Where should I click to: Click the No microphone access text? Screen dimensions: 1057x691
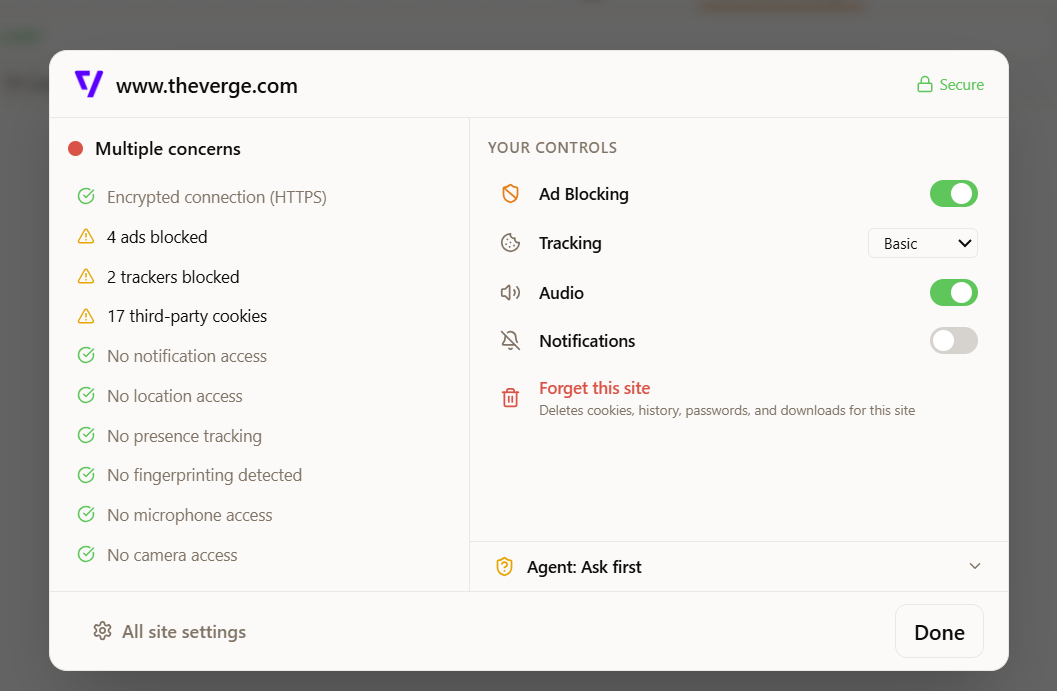(x=190, y=515)
